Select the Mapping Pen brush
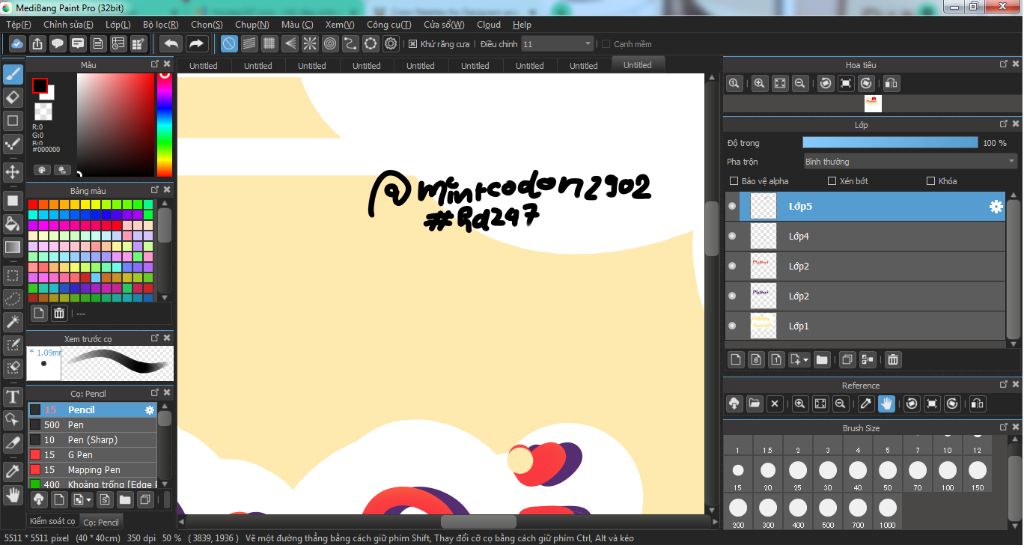Viewport: 1024px width, 548px height. click(x=92, y=470)
